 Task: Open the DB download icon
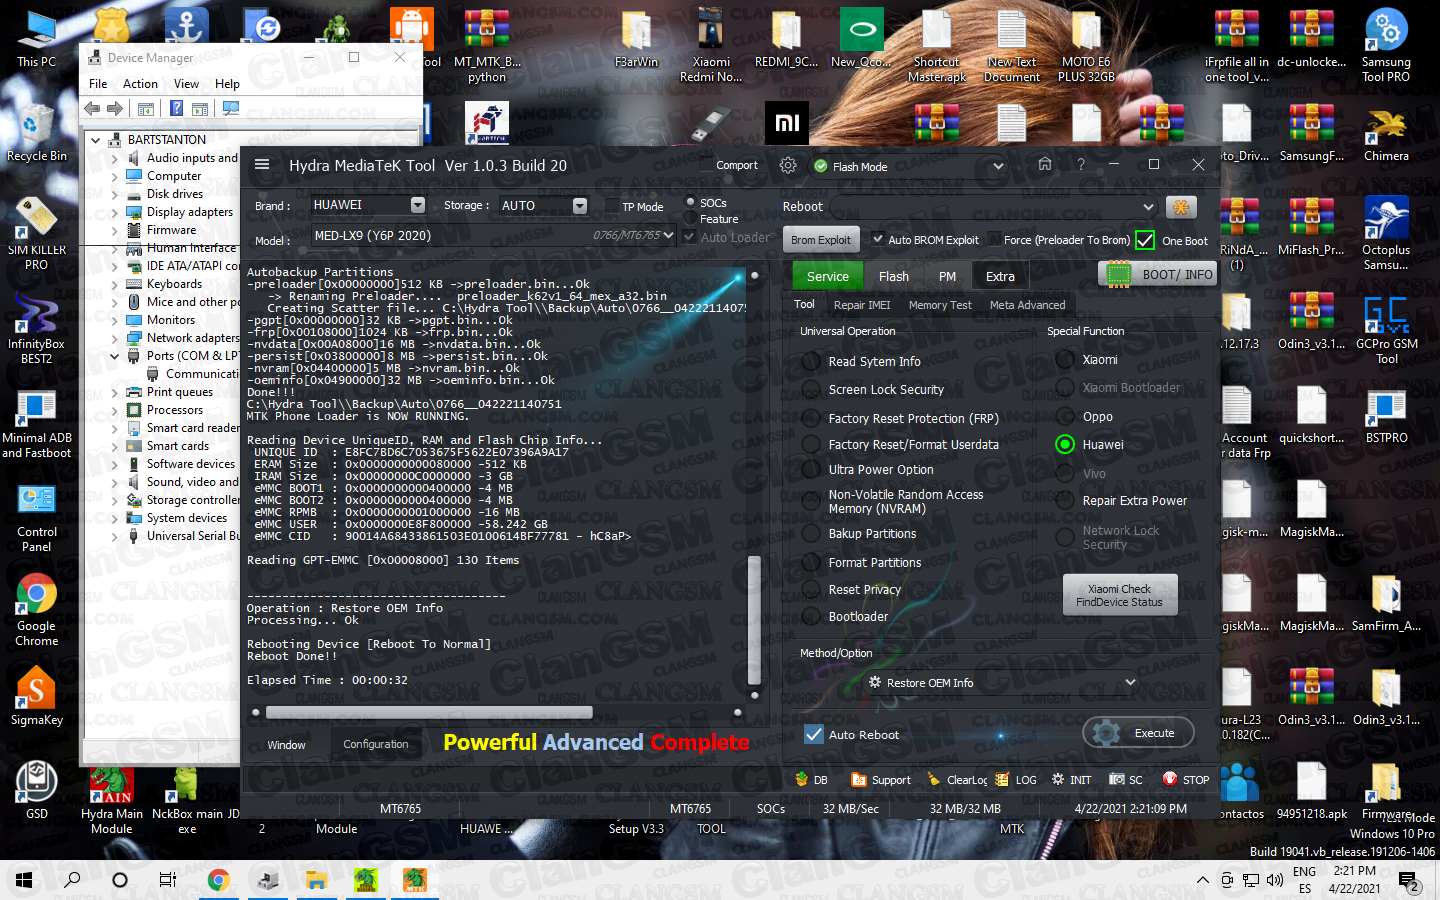[x=801, y=779]
